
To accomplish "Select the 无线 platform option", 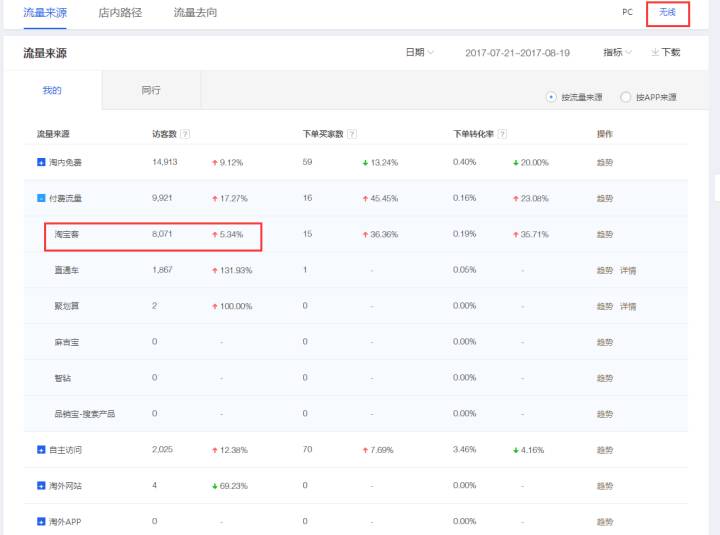I will click(668, 12).
